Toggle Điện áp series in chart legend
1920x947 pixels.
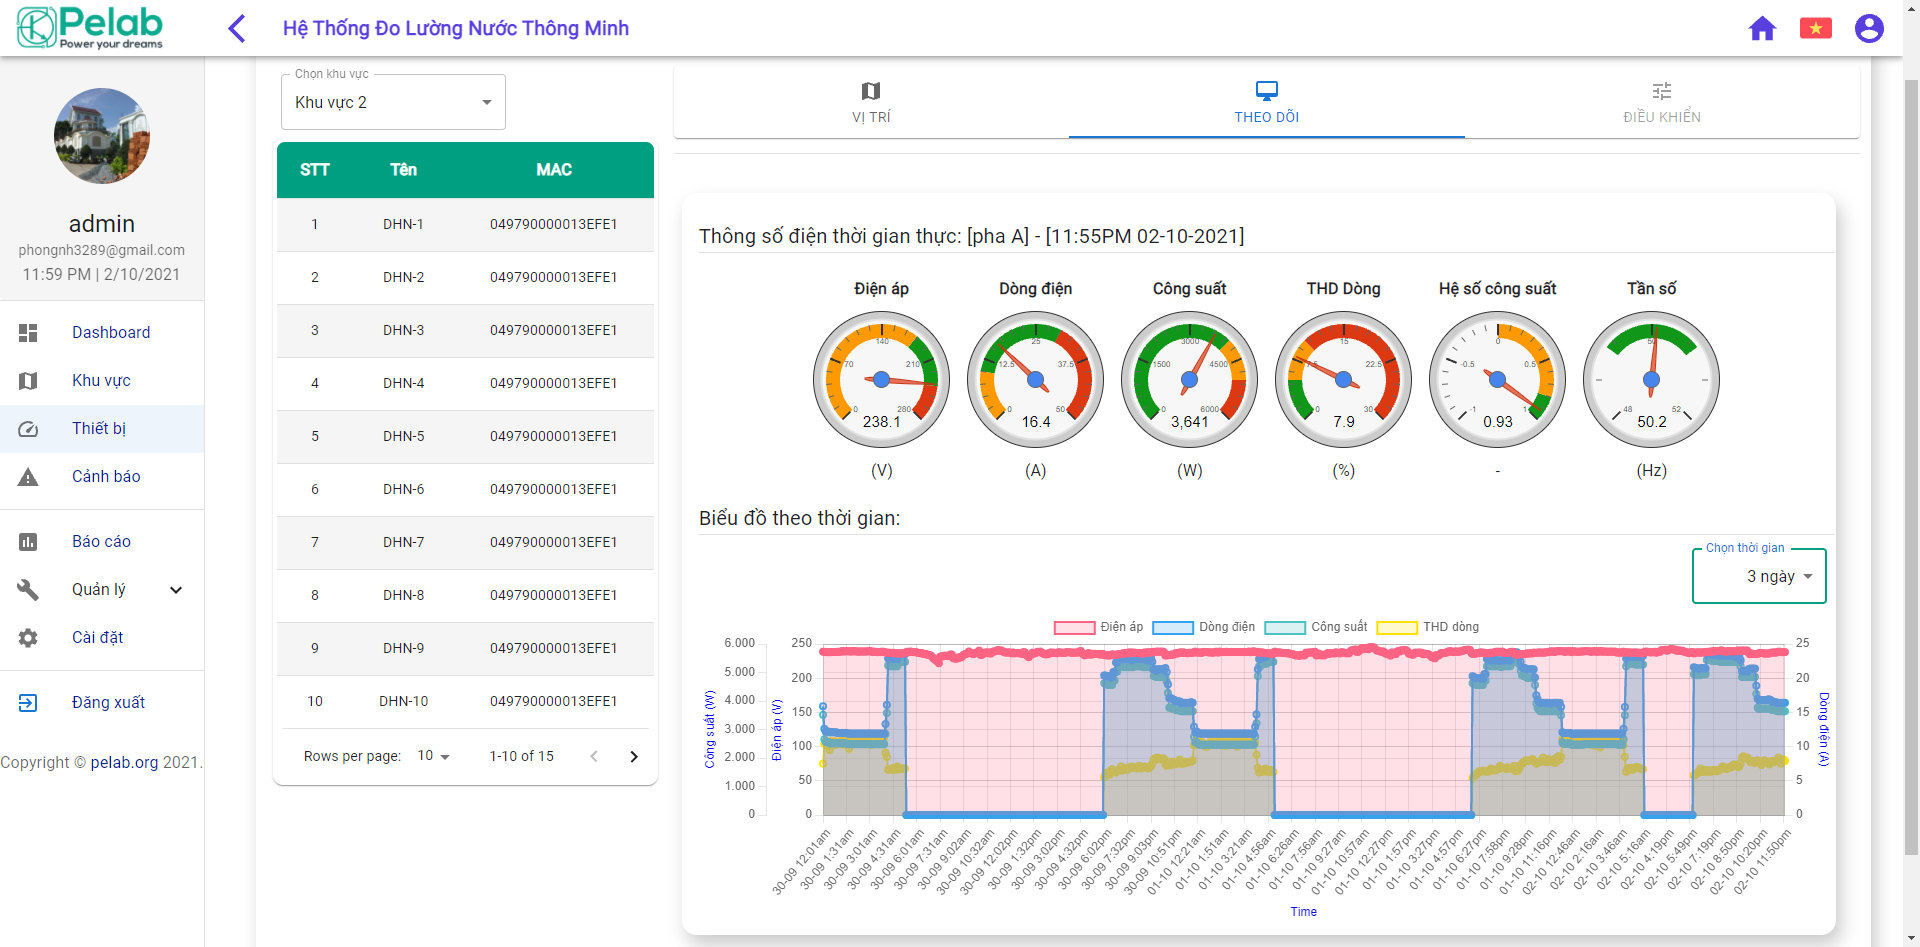click(1099, 627)
